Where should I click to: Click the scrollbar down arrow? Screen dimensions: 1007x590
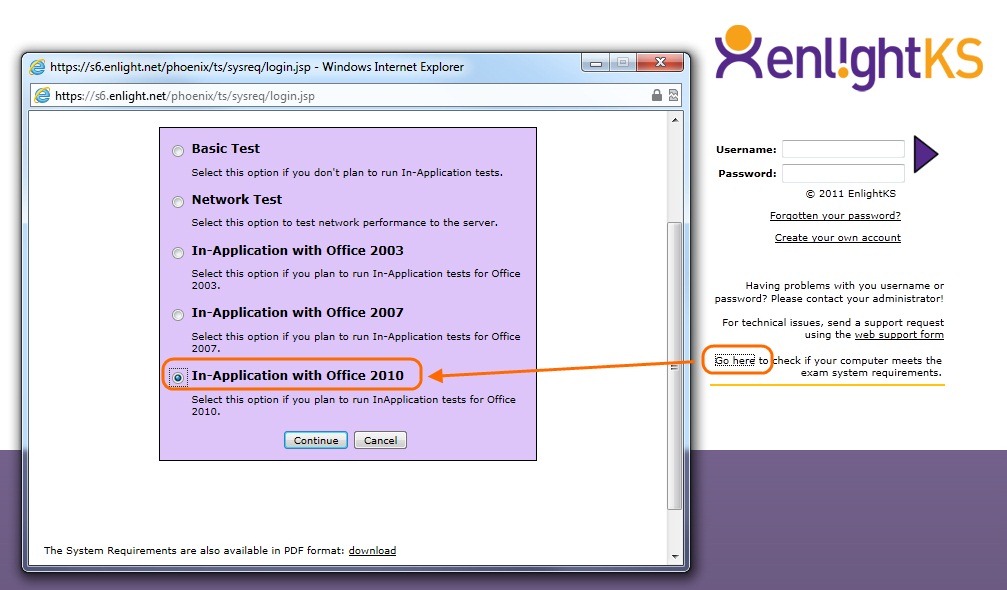[x=675, y=556]
